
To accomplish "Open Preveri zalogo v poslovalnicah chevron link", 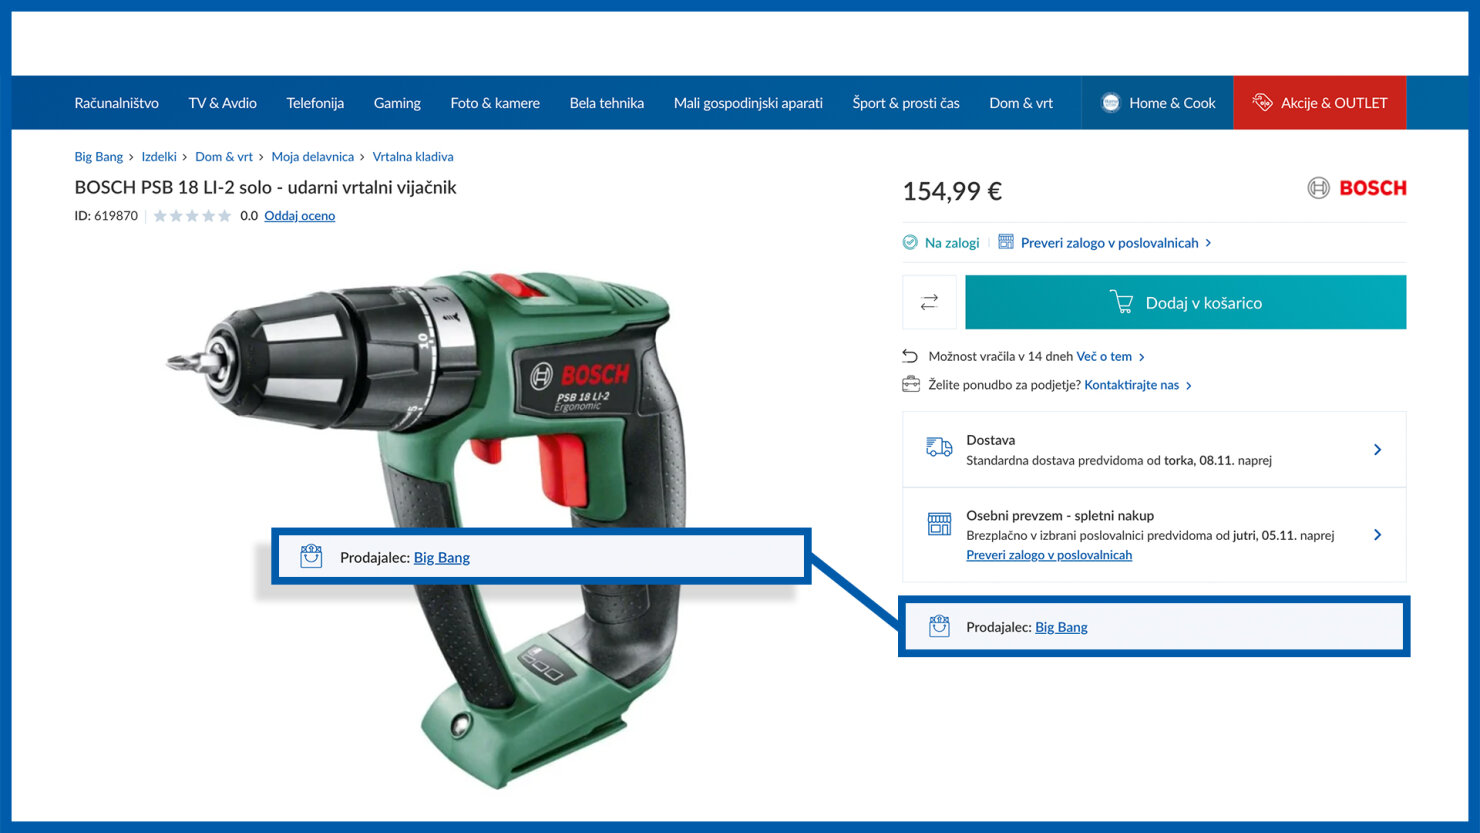I will click(1116, 243).
